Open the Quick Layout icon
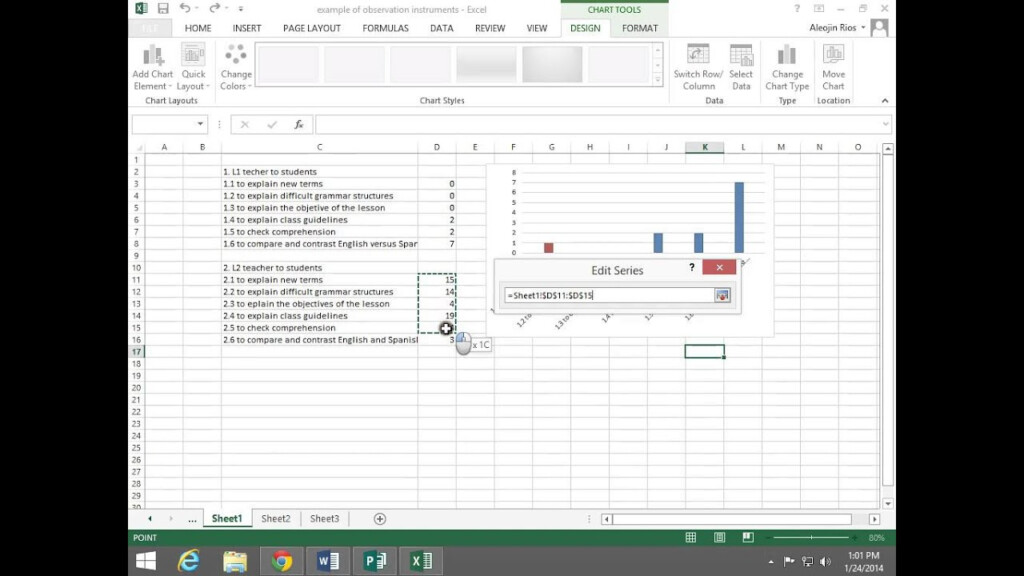Screen dimensions: 1024x576 pyautogui.click(x=193, y=55)
